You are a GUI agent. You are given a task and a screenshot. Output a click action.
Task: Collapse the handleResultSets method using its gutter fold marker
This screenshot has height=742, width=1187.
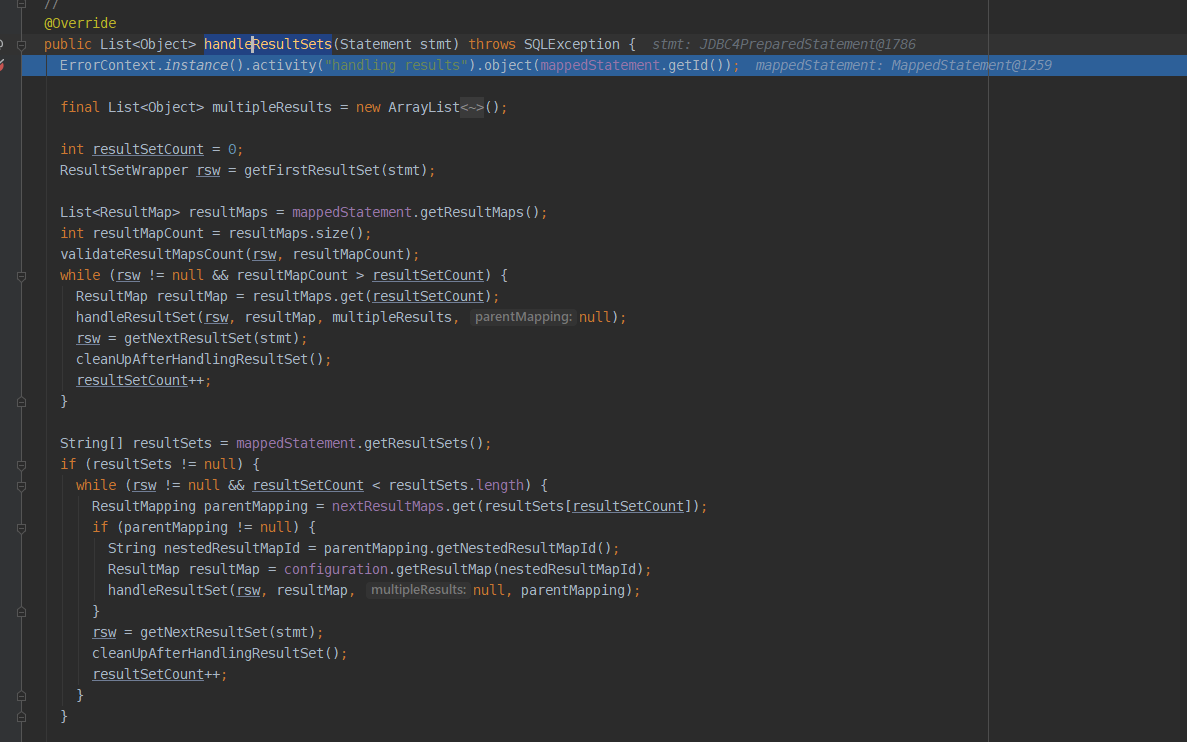coord(21,45)
